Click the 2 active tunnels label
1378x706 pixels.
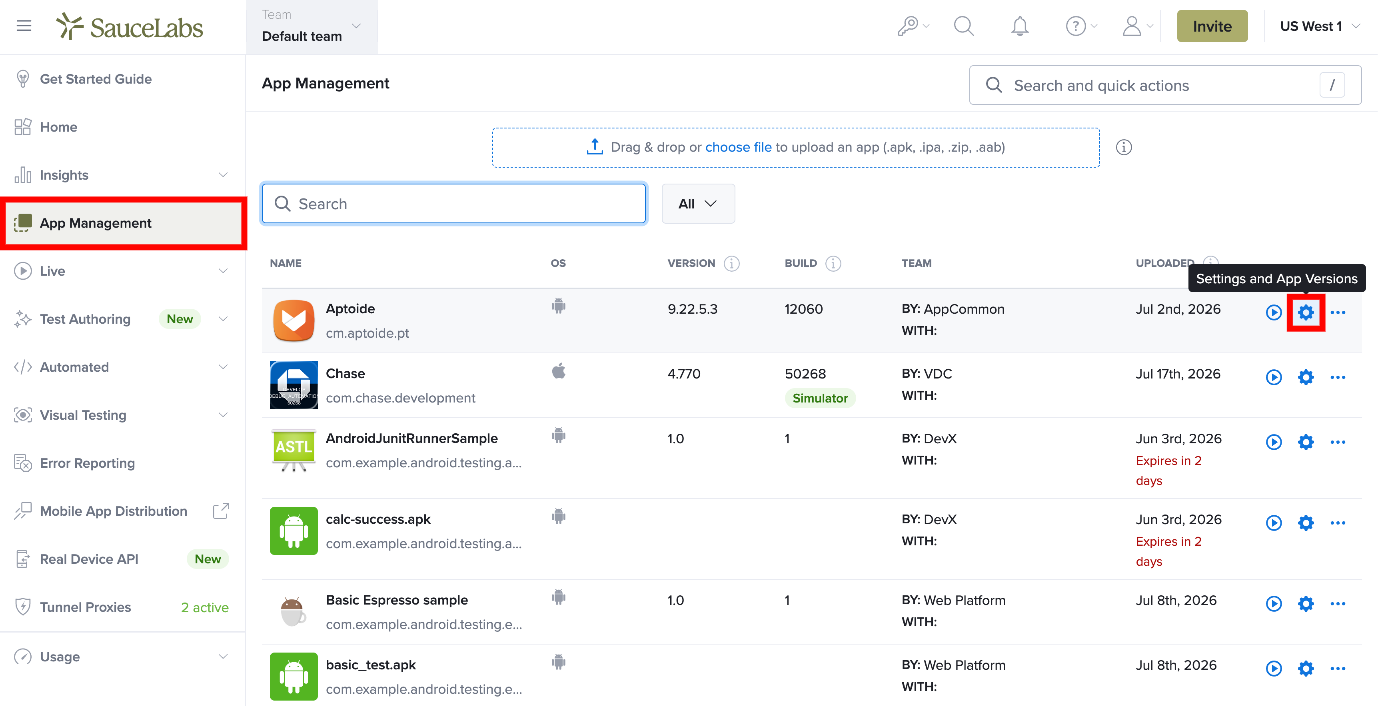(205, 607)
